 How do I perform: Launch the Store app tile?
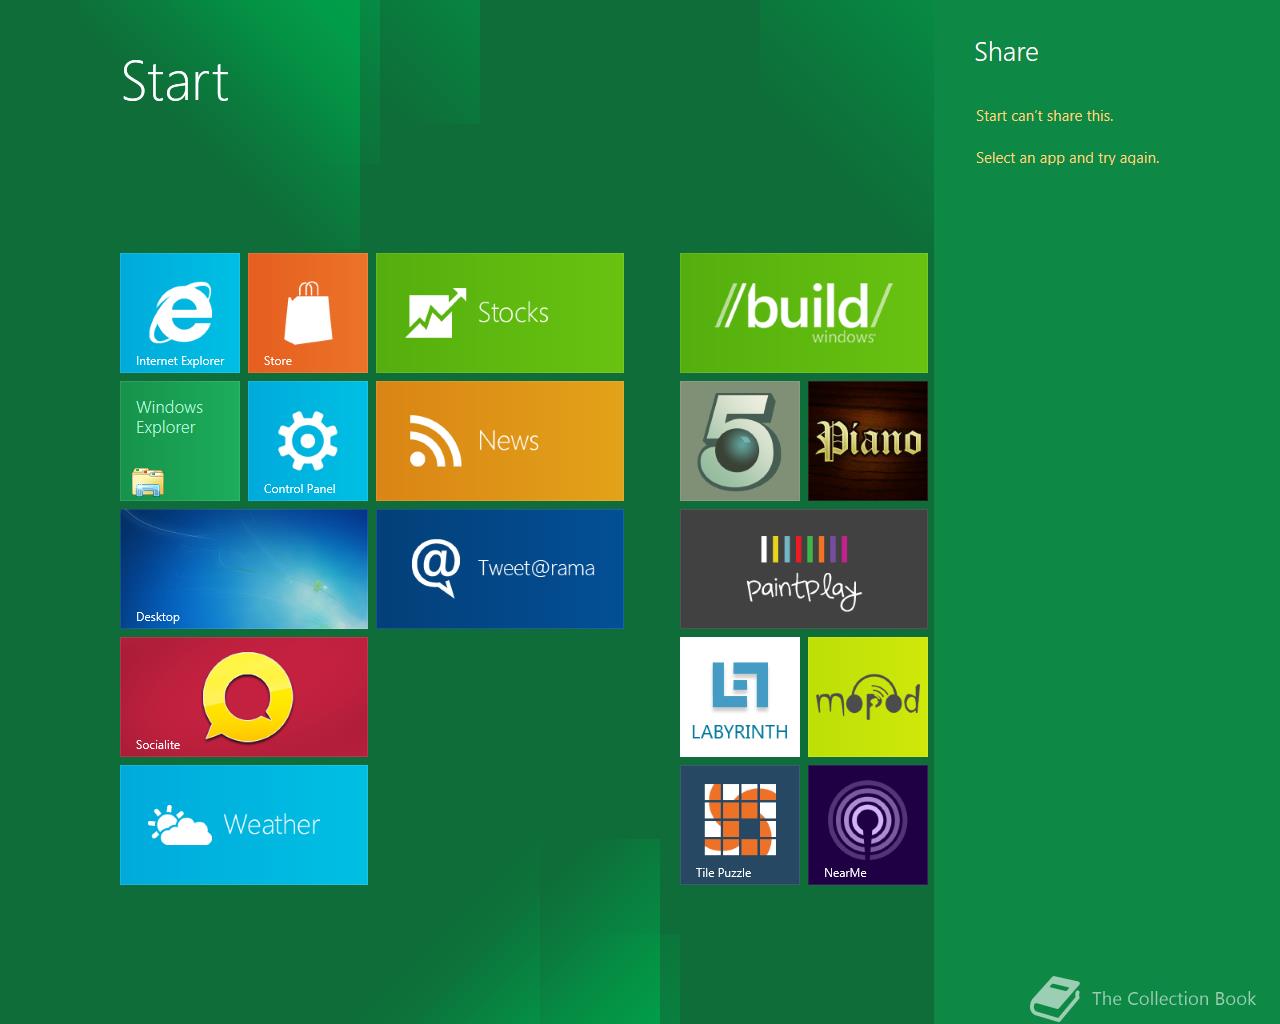(x=308, y=313)
